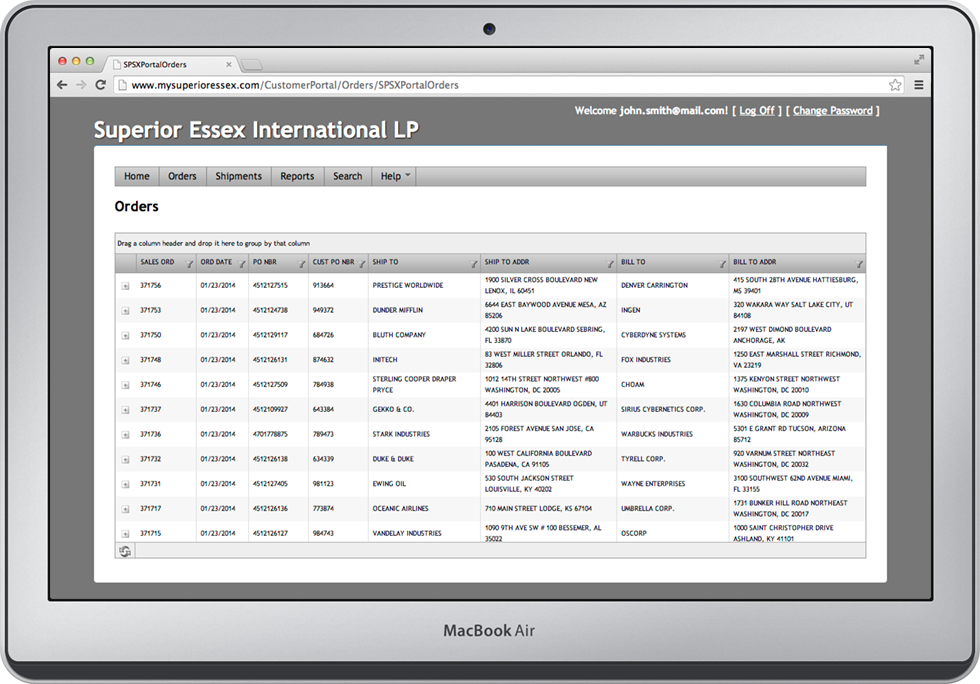
Task: Select the SPSXPortalOrders tab
Action: [x=169, y=64]
